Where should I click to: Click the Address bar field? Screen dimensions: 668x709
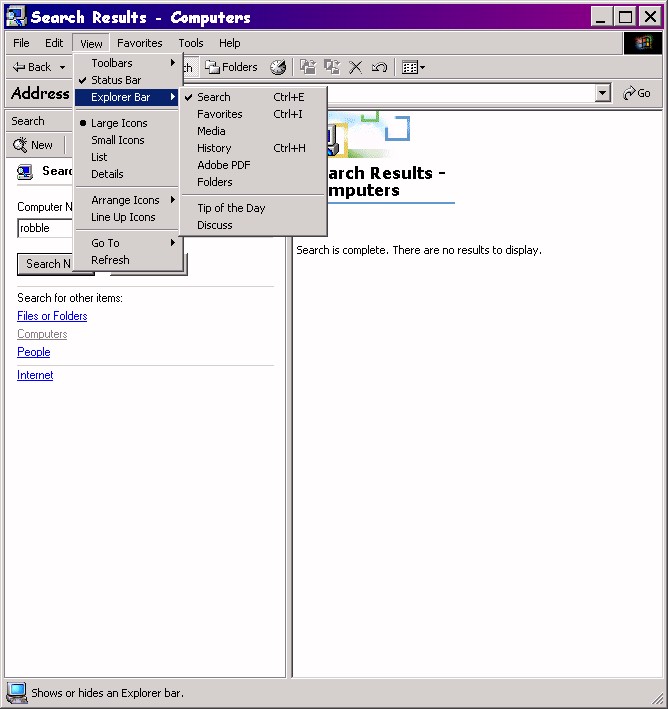point(461,93)
